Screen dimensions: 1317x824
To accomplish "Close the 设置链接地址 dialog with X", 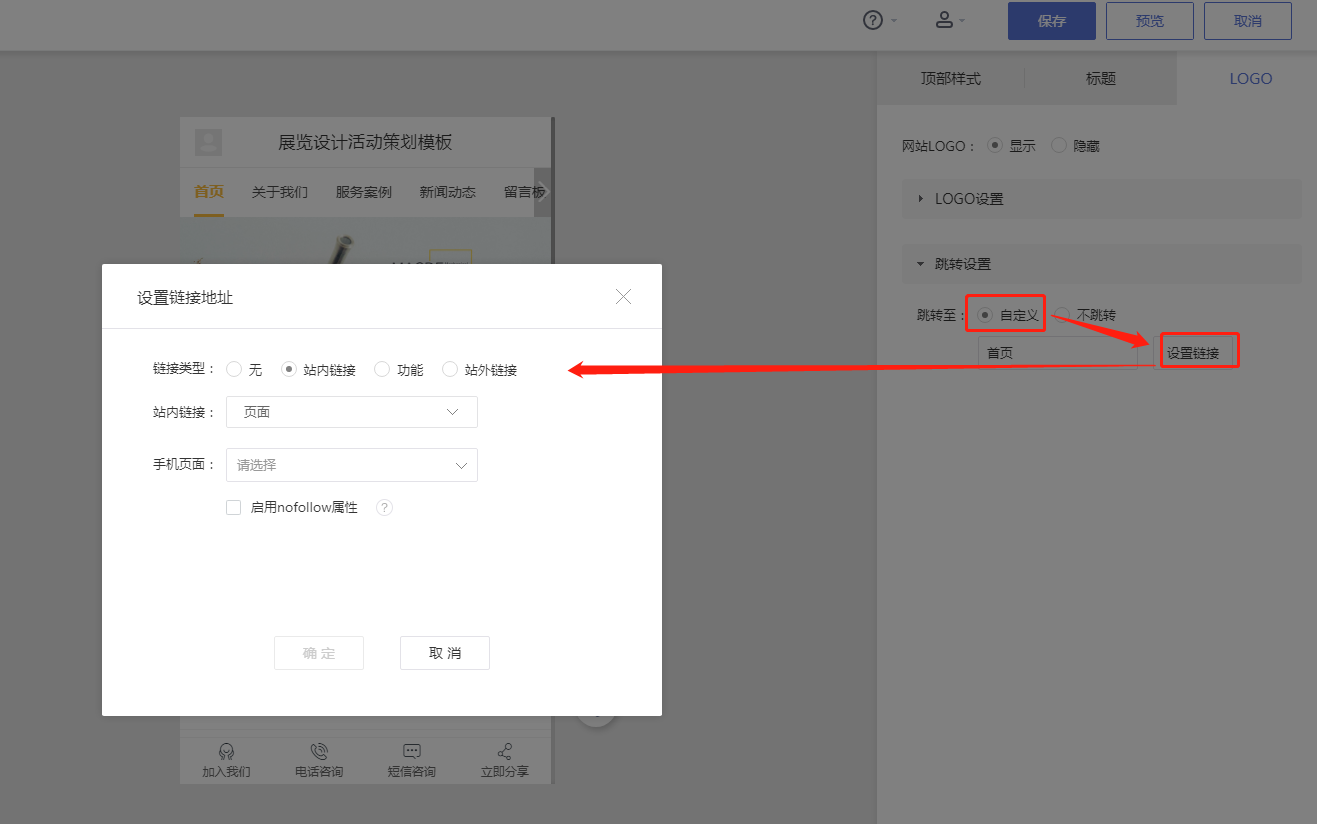I will click(x=624, y=296).
